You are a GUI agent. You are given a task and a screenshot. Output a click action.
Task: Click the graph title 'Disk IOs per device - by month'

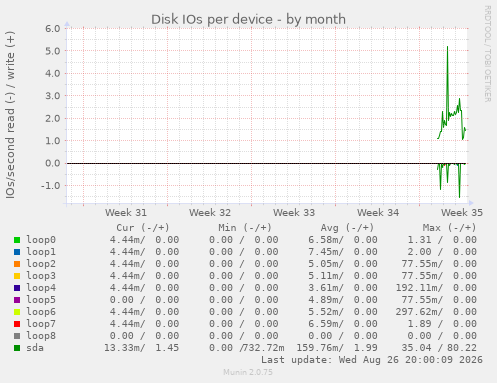tap(248, 19)
